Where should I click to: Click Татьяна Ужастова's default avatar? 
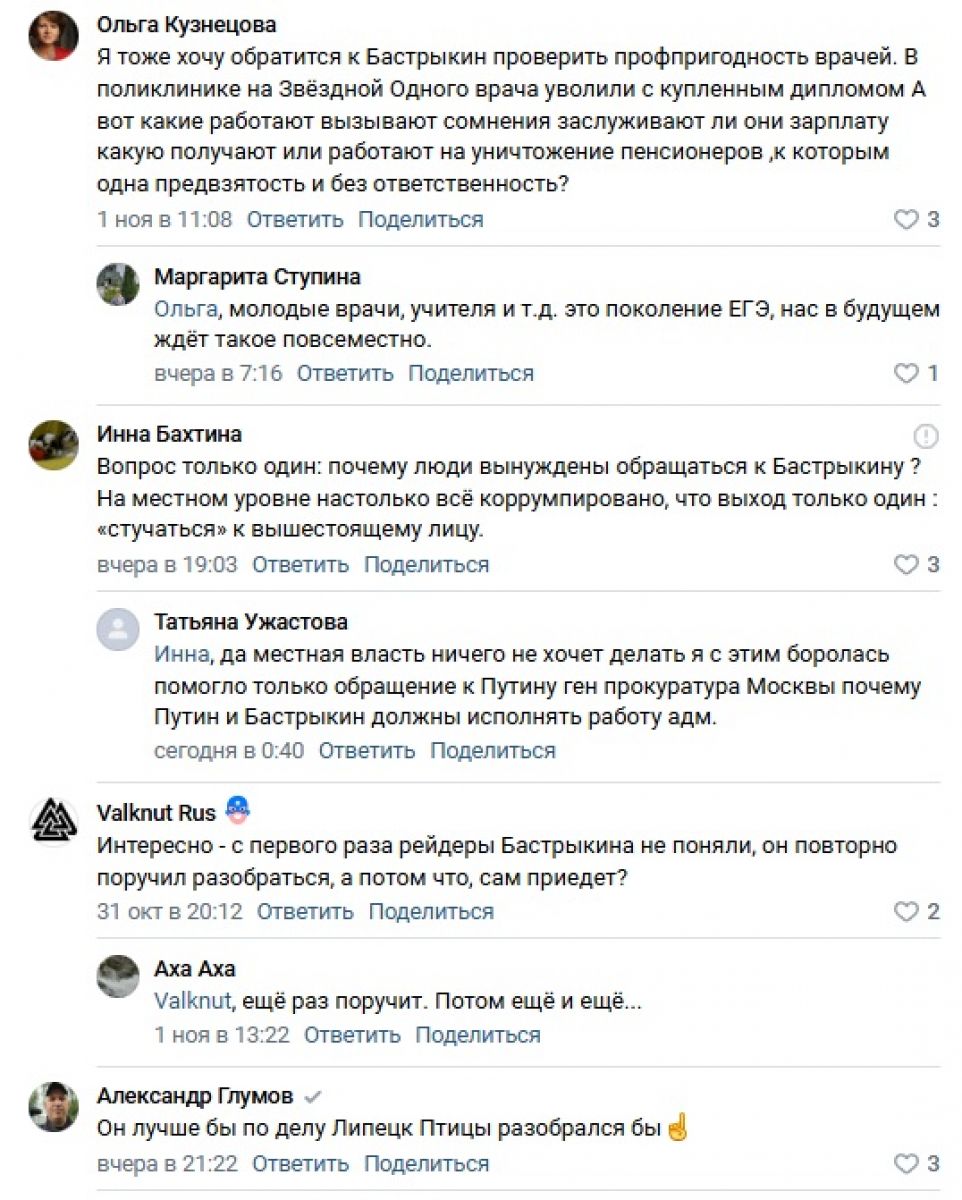pos(118,631)
